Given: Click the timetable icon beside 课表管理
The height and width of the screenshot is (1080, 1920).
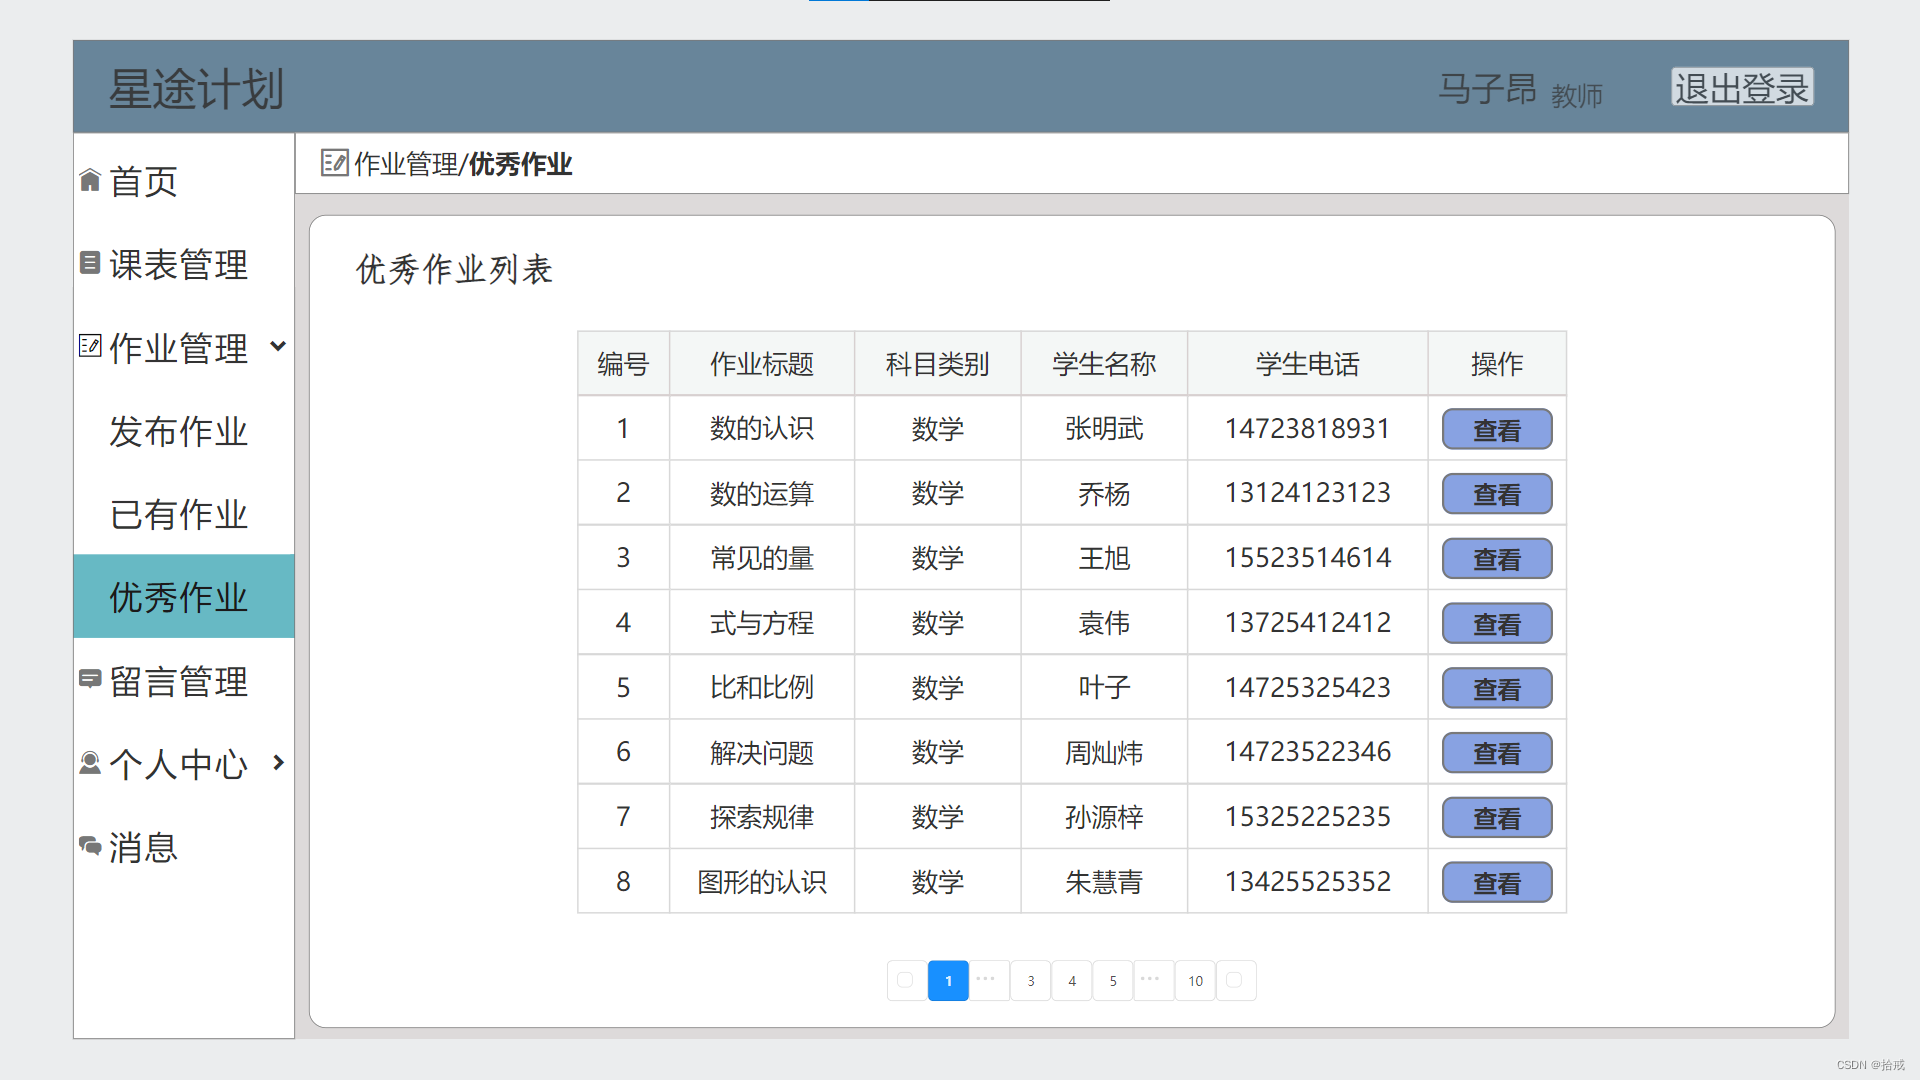Looking at the screenshot, I should (x=90, y=263).
